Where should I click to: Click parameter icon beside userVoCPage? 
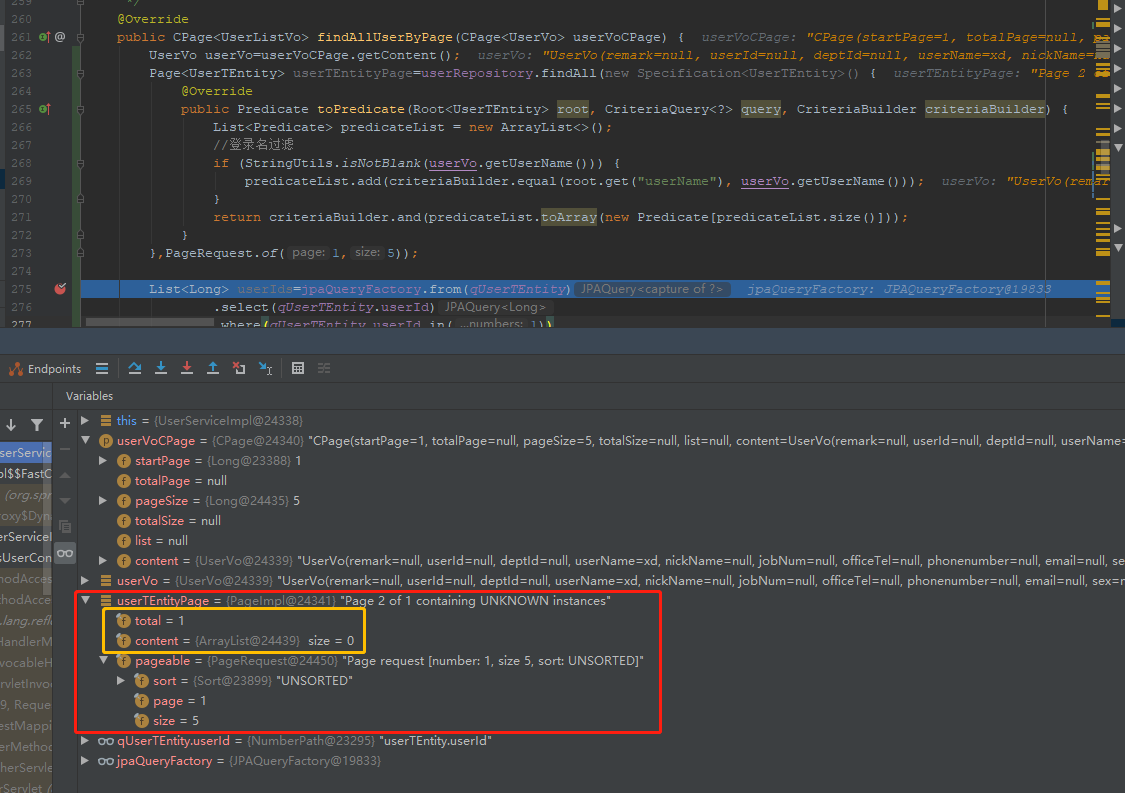(x=105, y=441)
